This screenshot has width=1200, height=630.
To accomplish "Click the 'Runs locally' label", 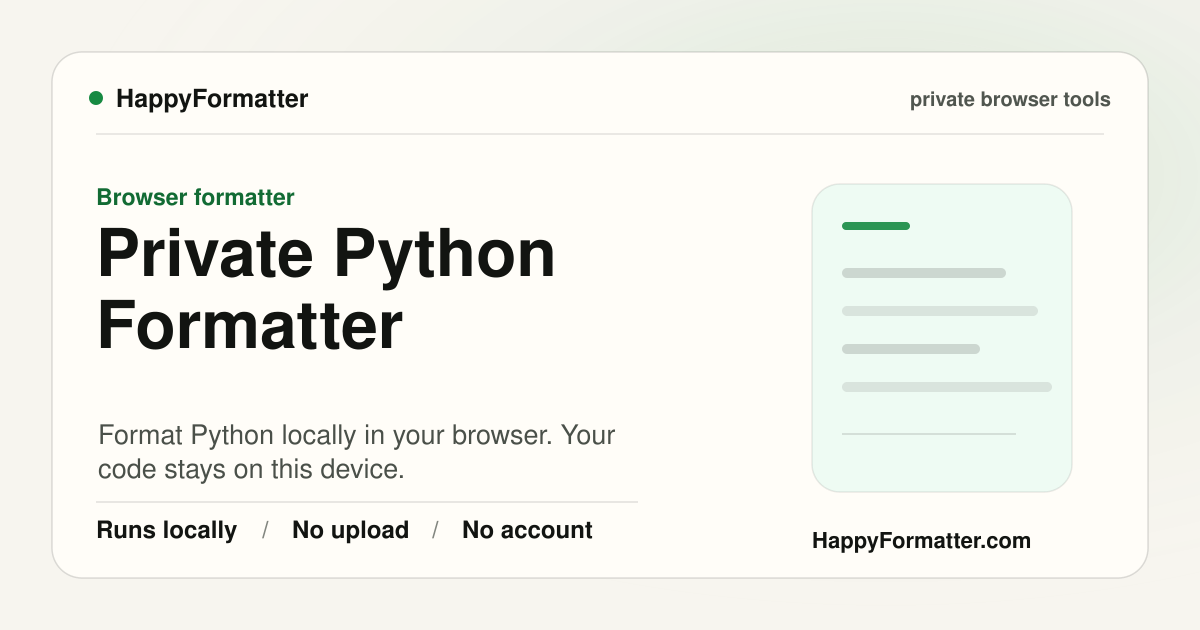I will 167,530.
